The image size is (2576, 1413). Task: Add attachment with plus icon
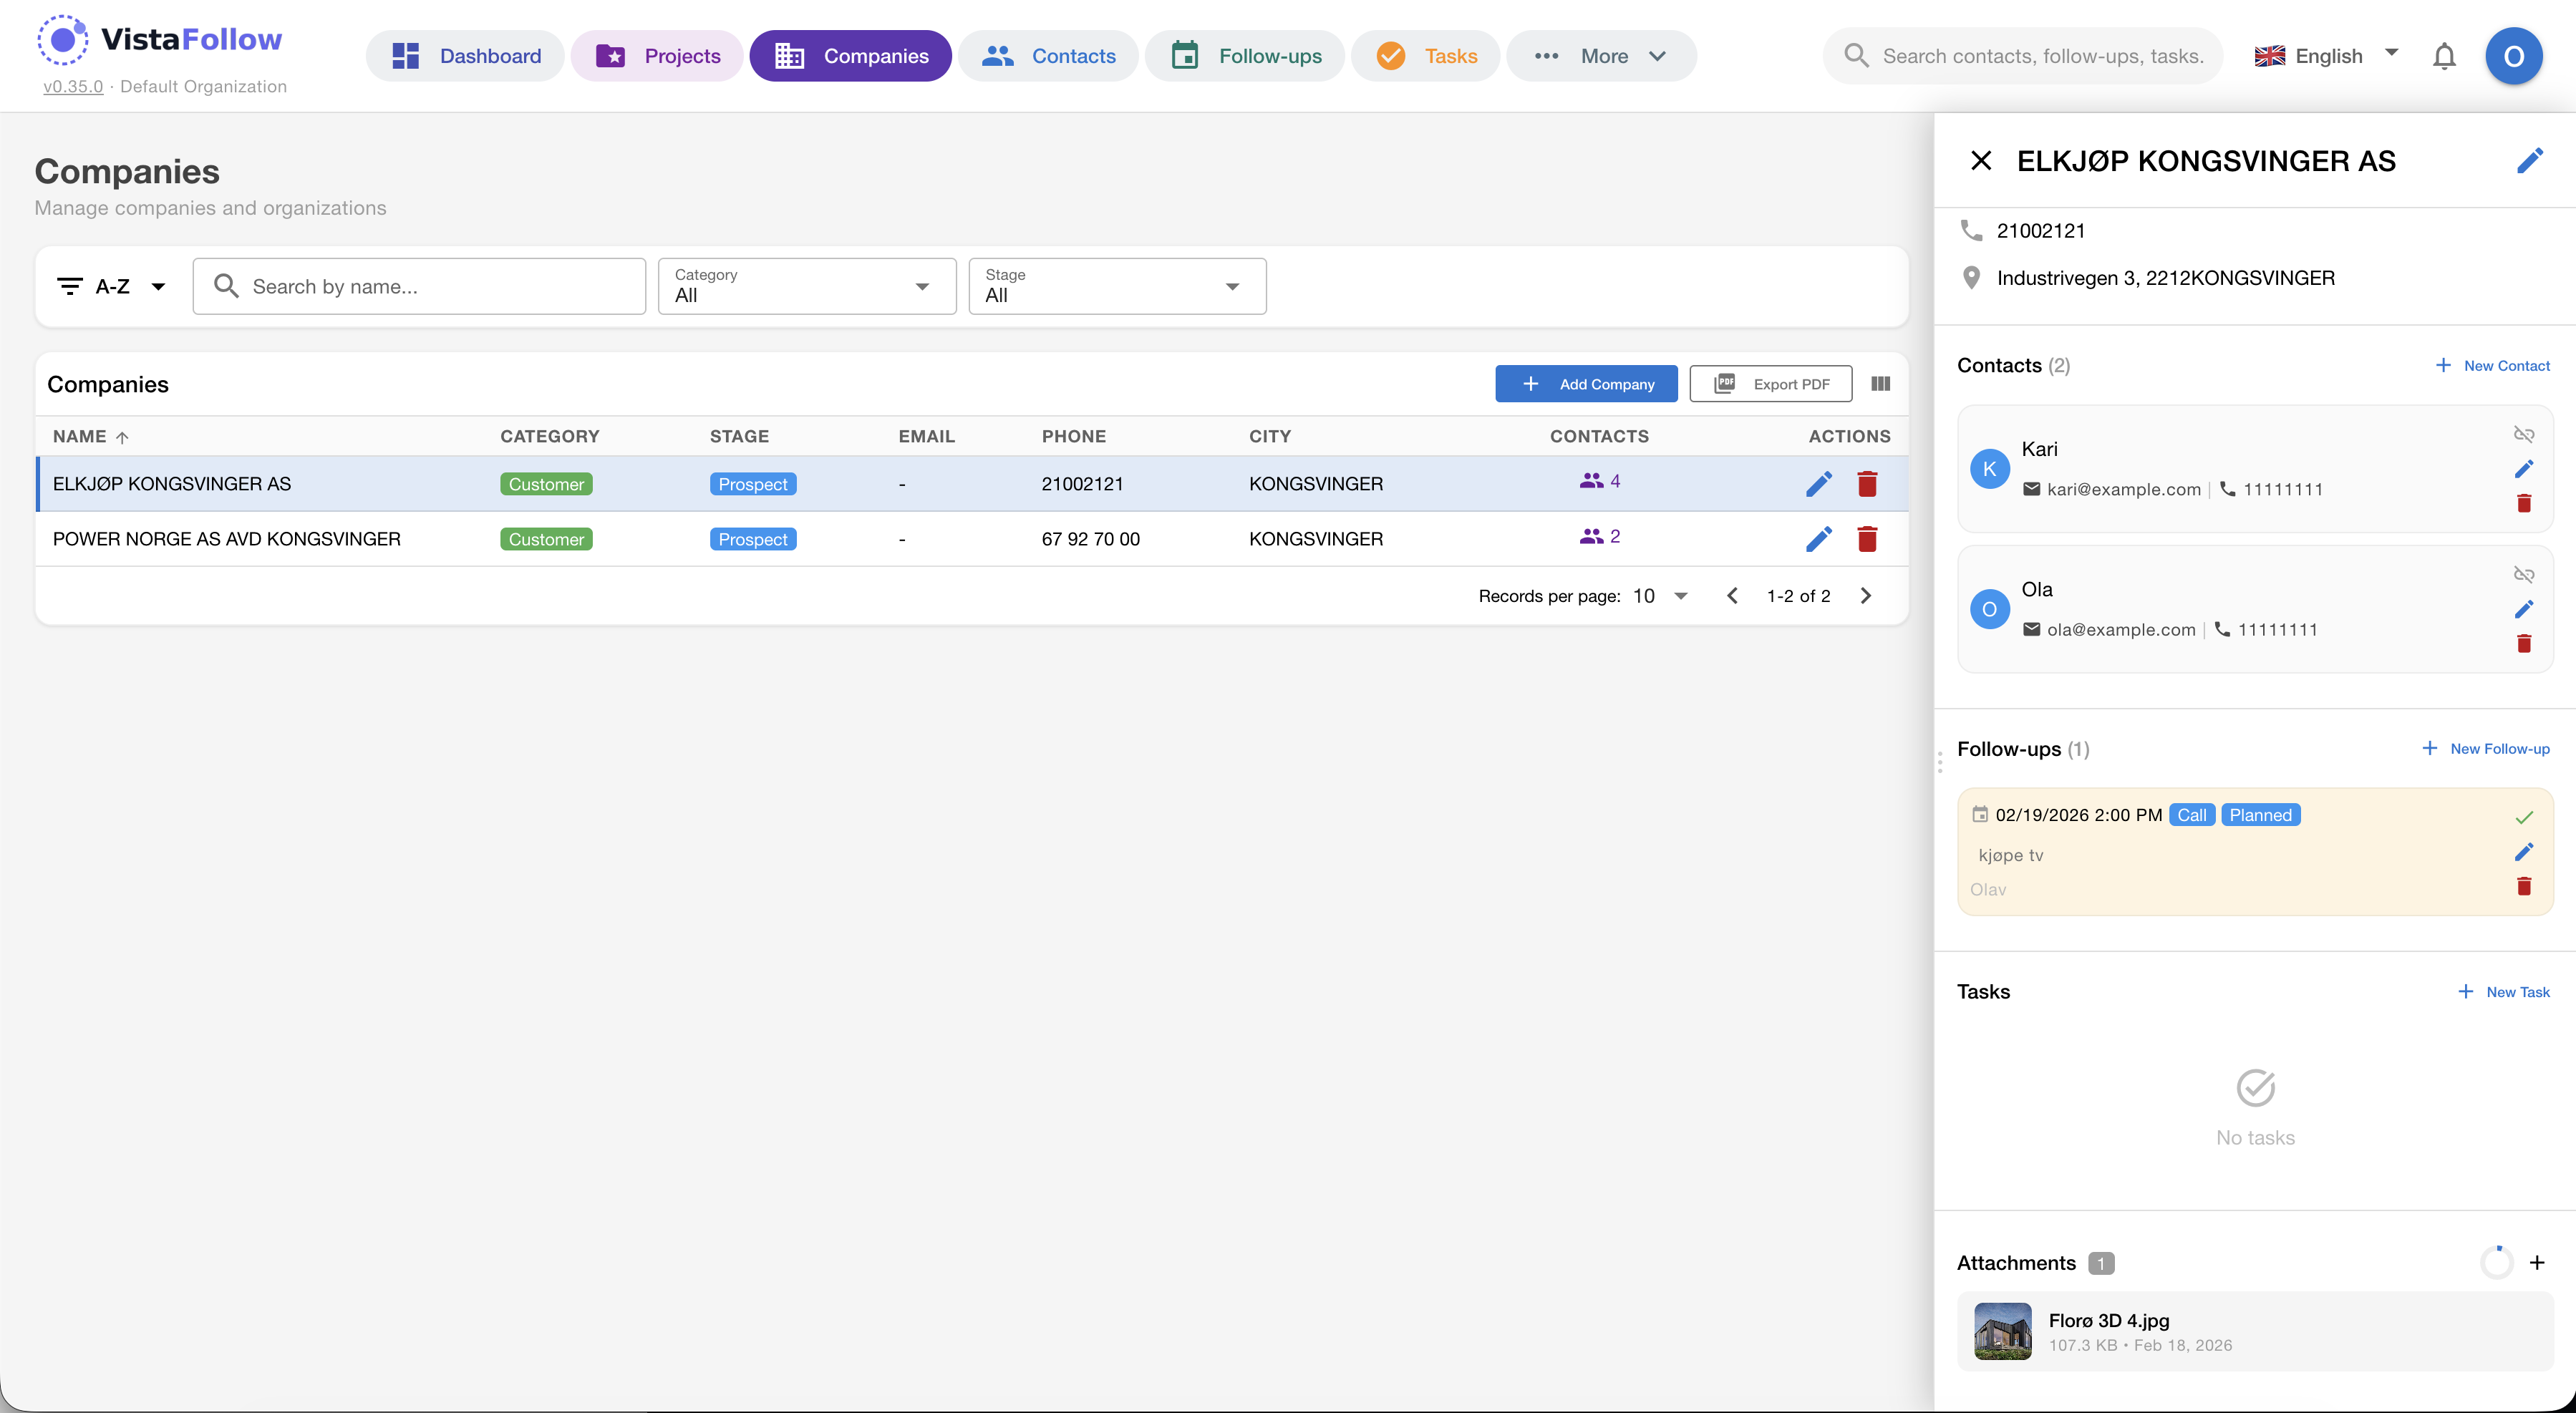click(2536, 1262)
